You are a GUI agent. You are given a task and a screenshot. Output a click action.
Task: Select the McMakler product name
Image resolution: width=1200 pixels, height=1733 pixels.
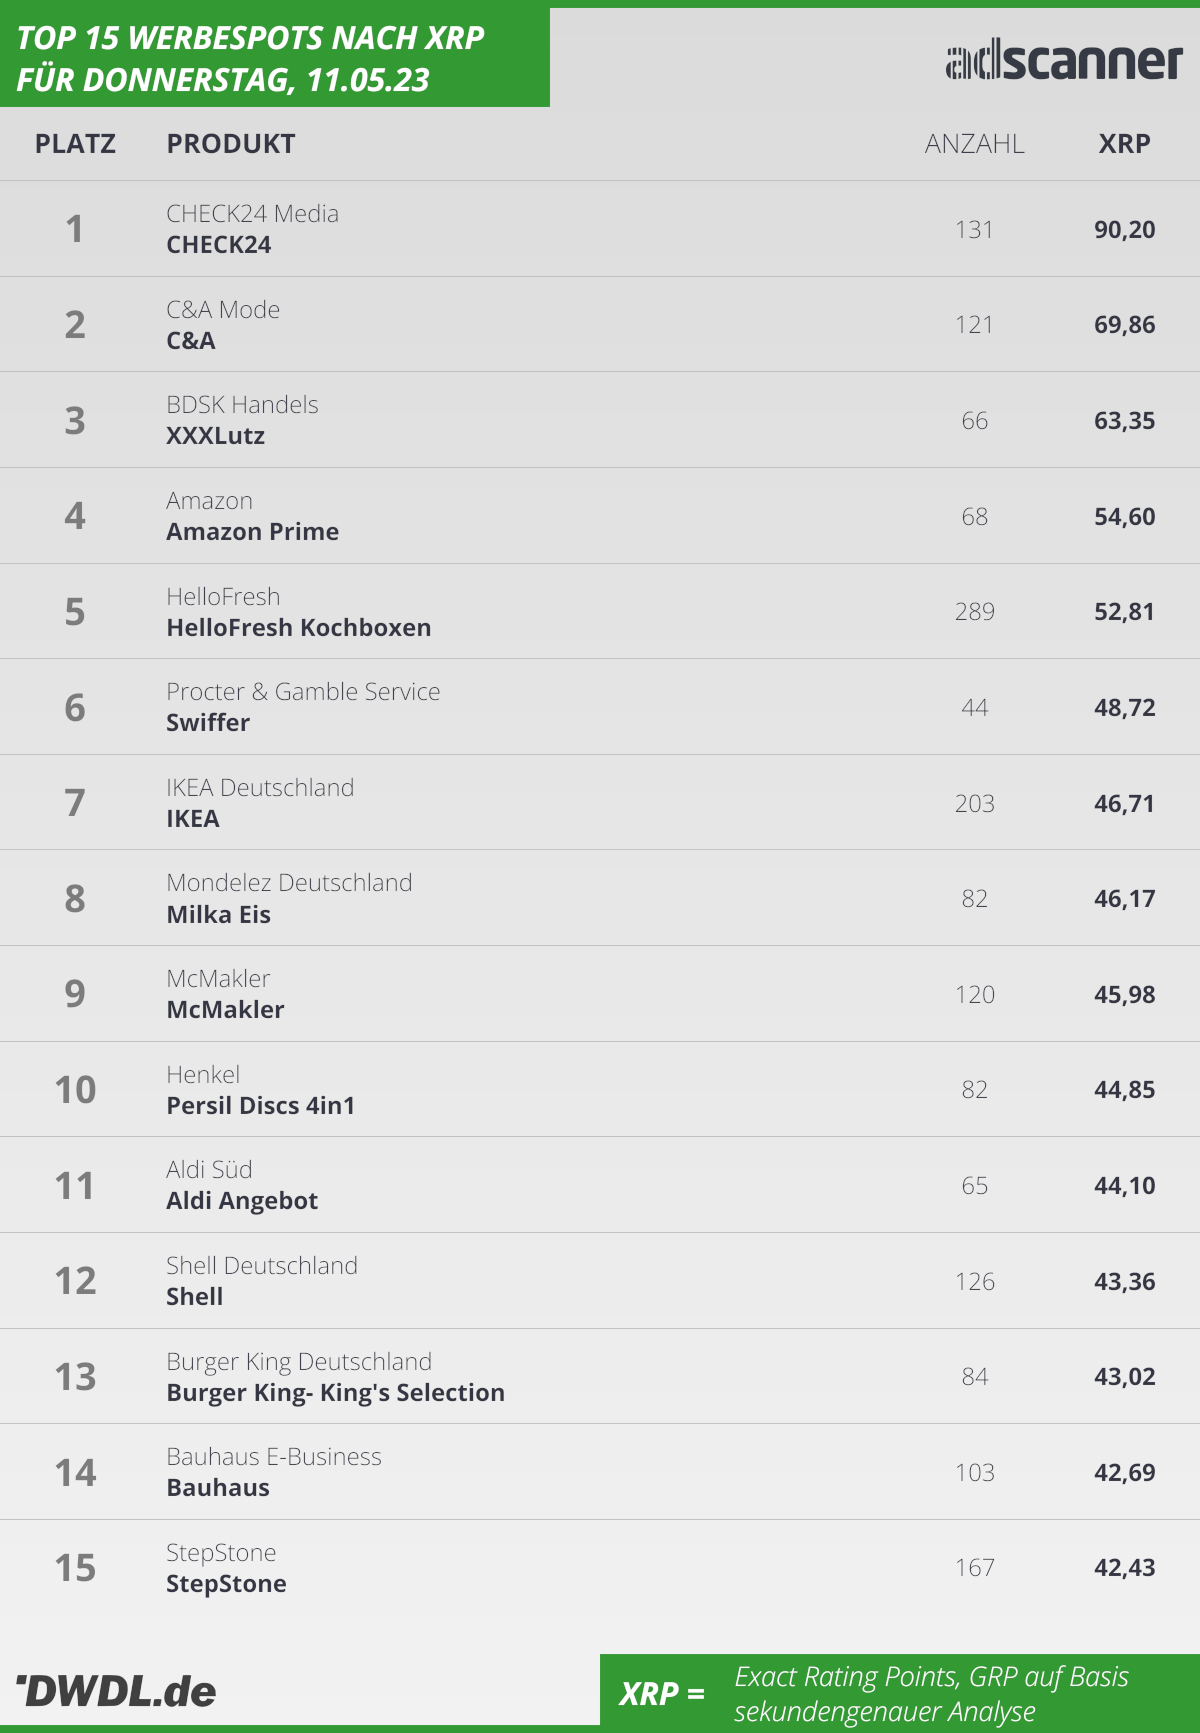click(x=225, y=1010)
